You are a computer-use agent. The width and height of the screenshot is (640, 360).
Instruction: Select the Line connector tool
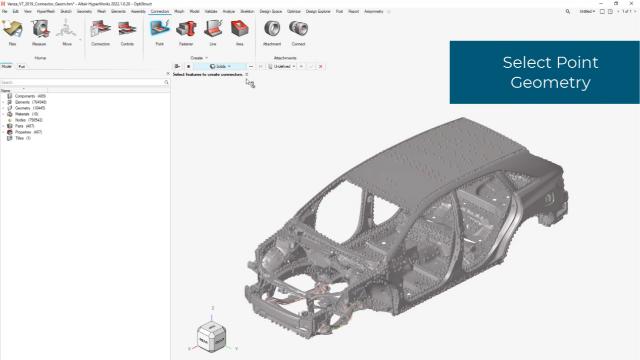(213, 33)
